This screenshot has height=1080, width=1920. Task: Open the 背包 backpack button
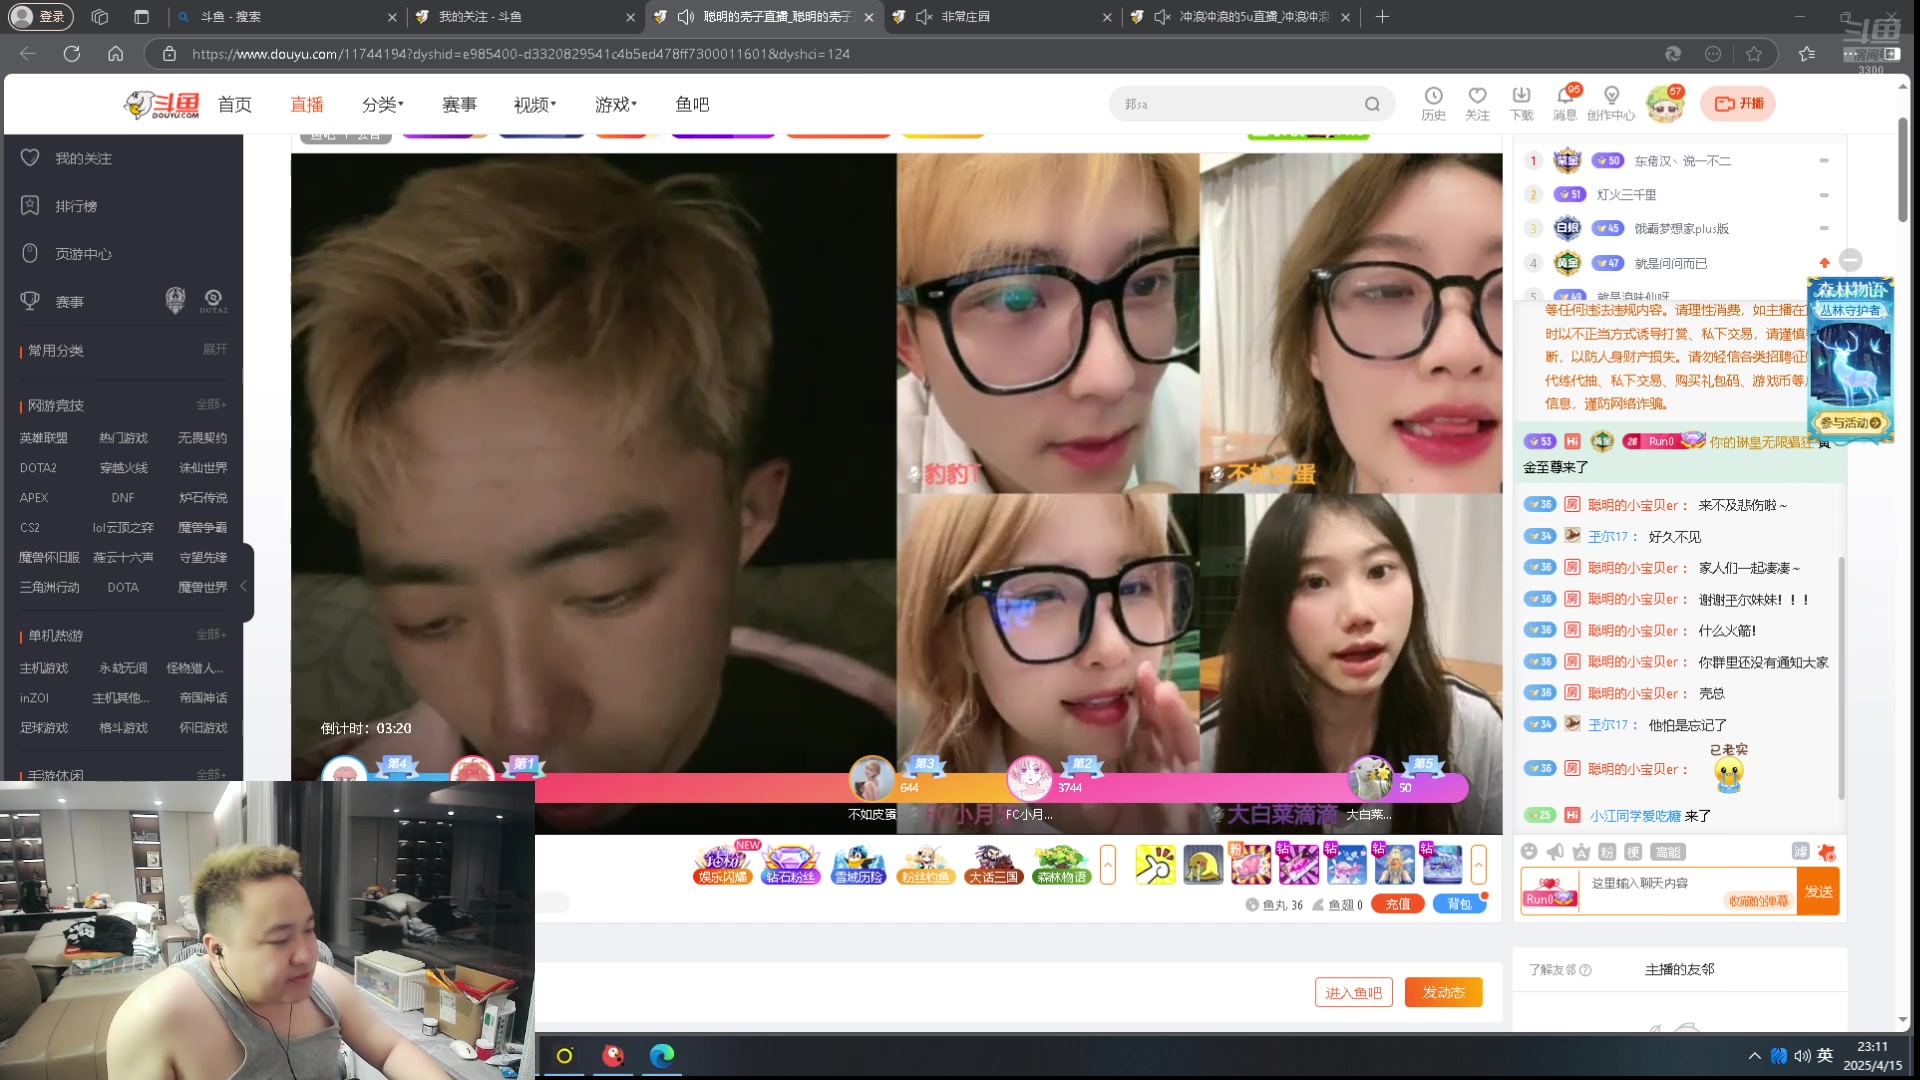(x=1459, y=904)
